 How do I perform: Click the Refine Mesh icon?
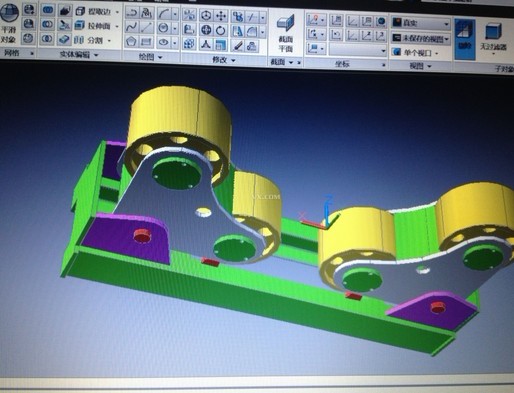pos(29,38)
